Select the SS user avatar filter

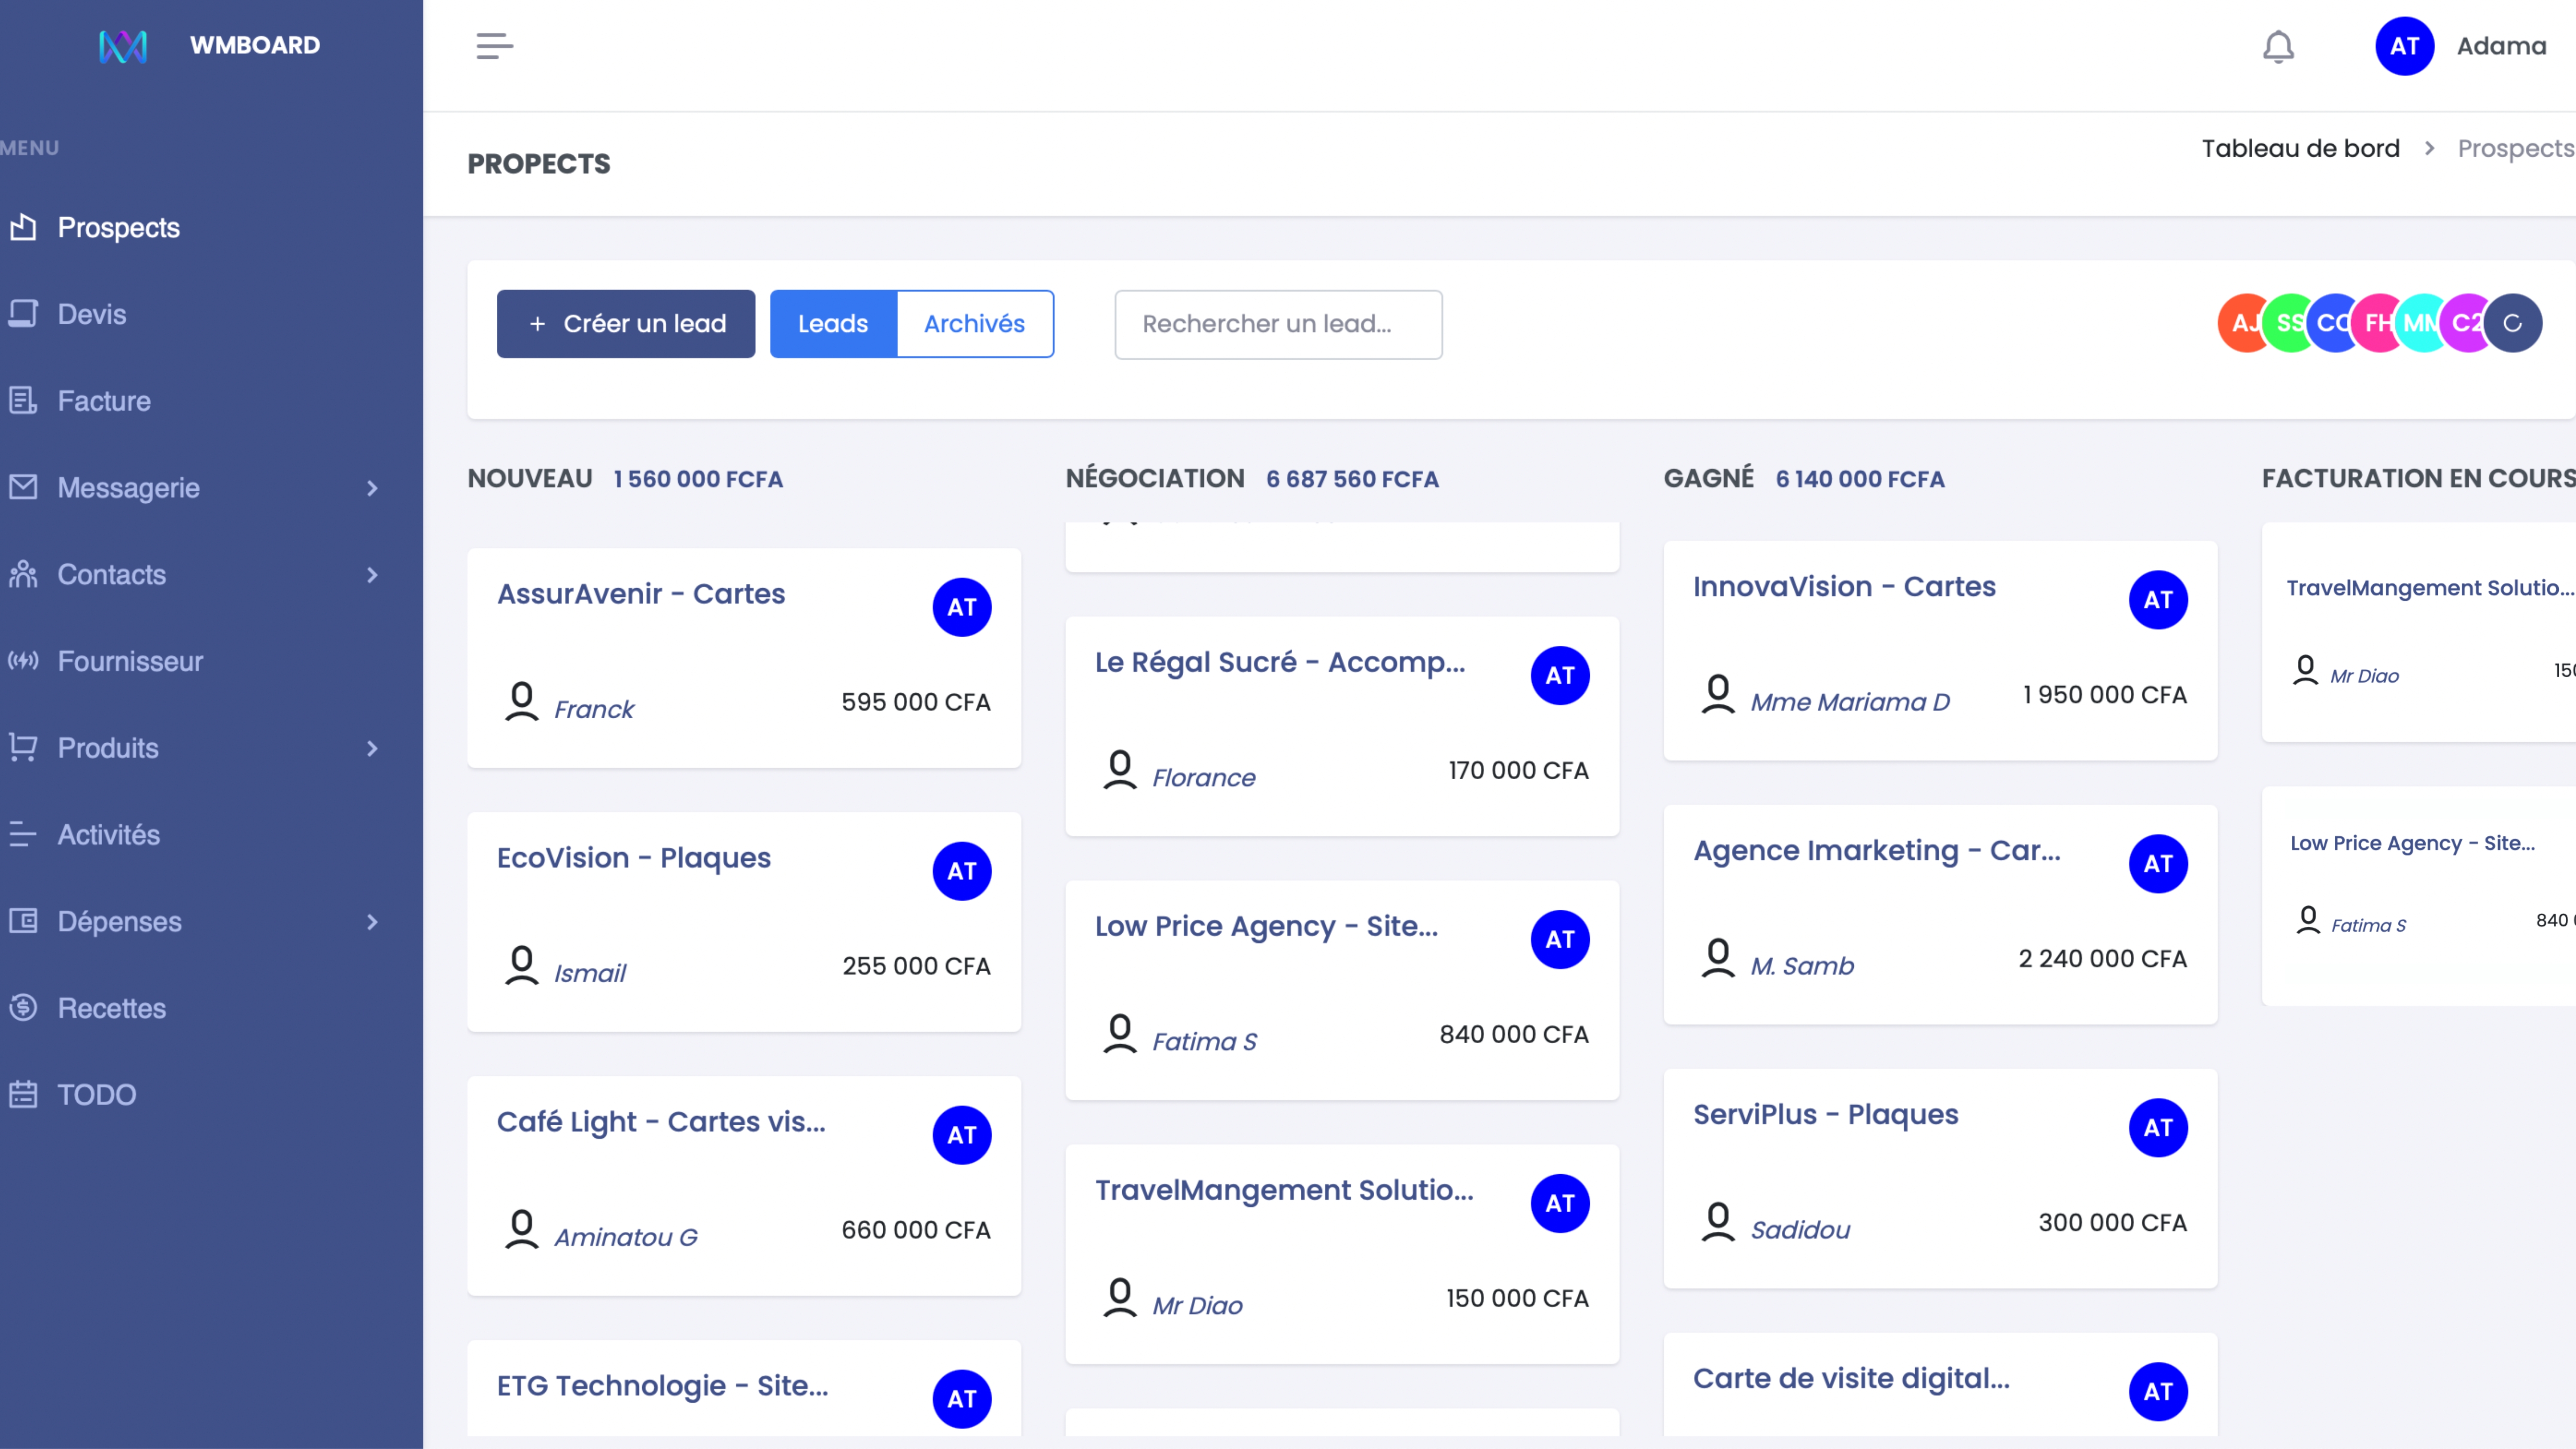click(2287, 323)
